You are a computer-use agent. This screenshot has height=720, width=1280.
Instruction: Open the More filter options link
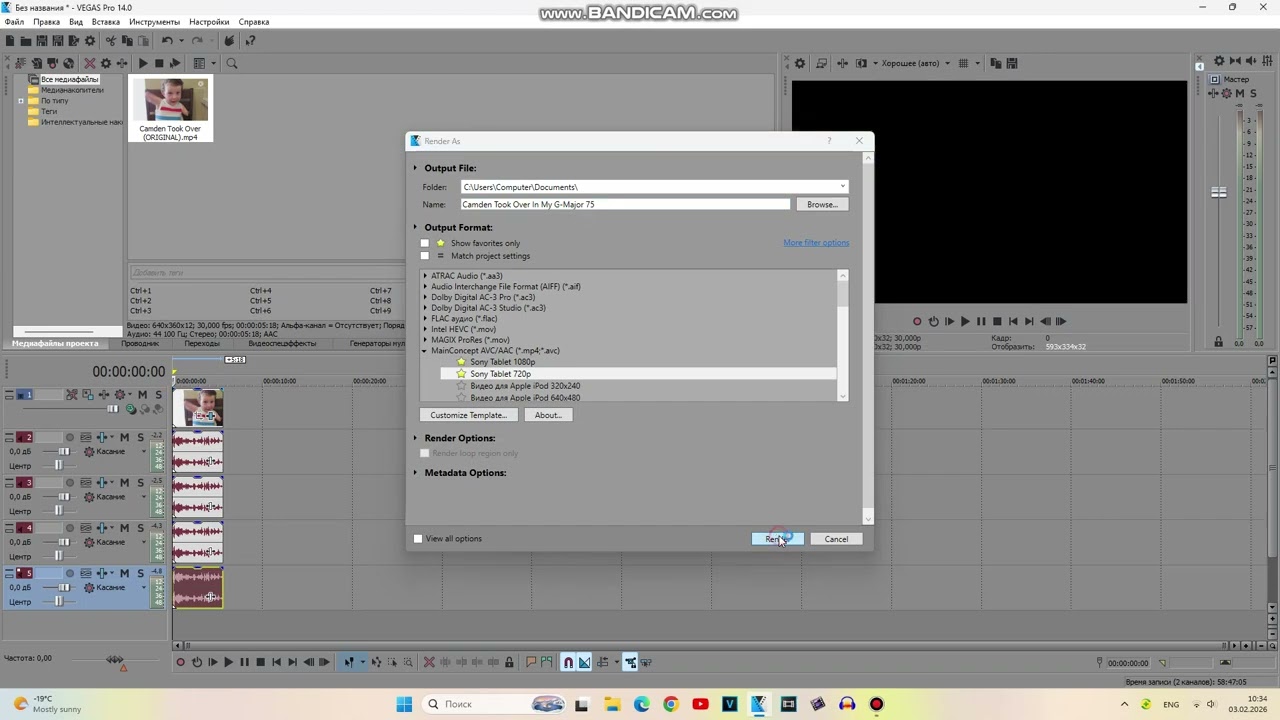tap(816, 243)
